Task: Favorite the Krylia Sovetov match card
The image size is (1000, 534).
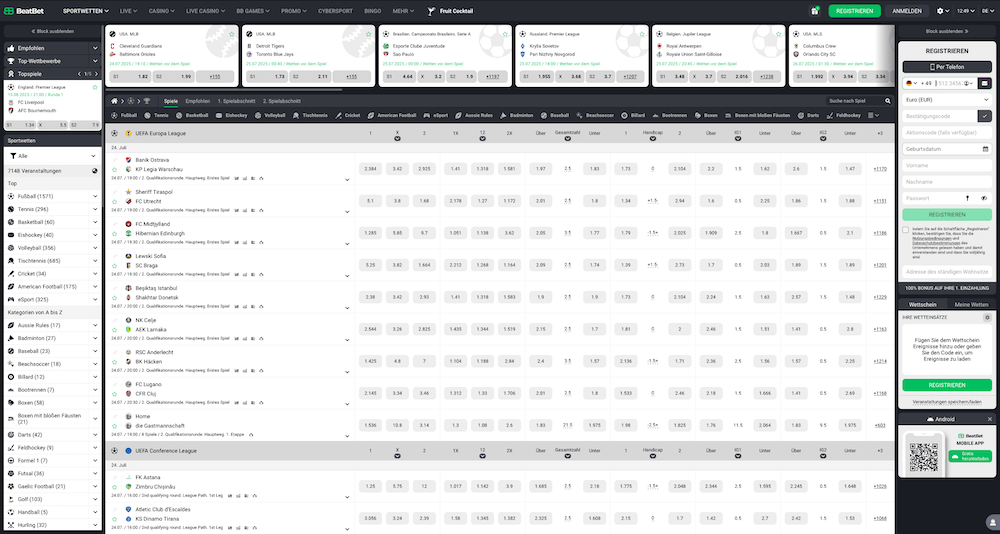Action: [x=641, y=34]
